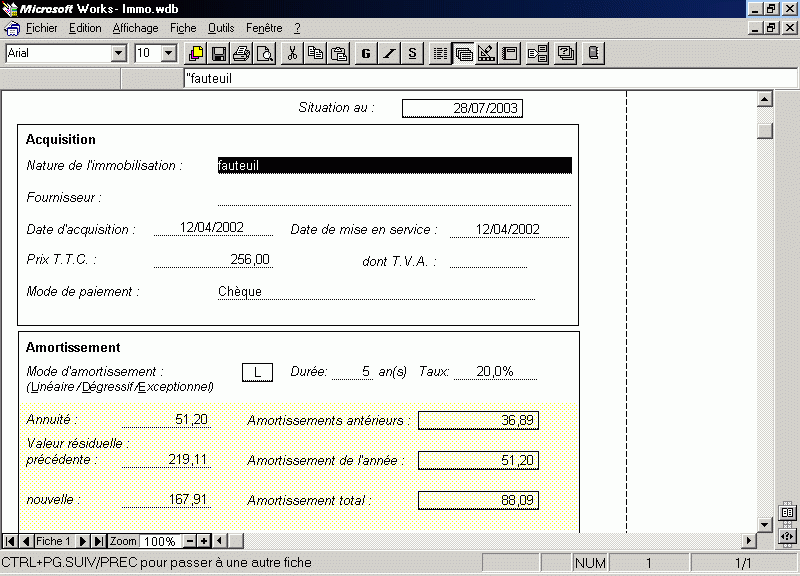Click the lower help question icon at bottom right

787,536
